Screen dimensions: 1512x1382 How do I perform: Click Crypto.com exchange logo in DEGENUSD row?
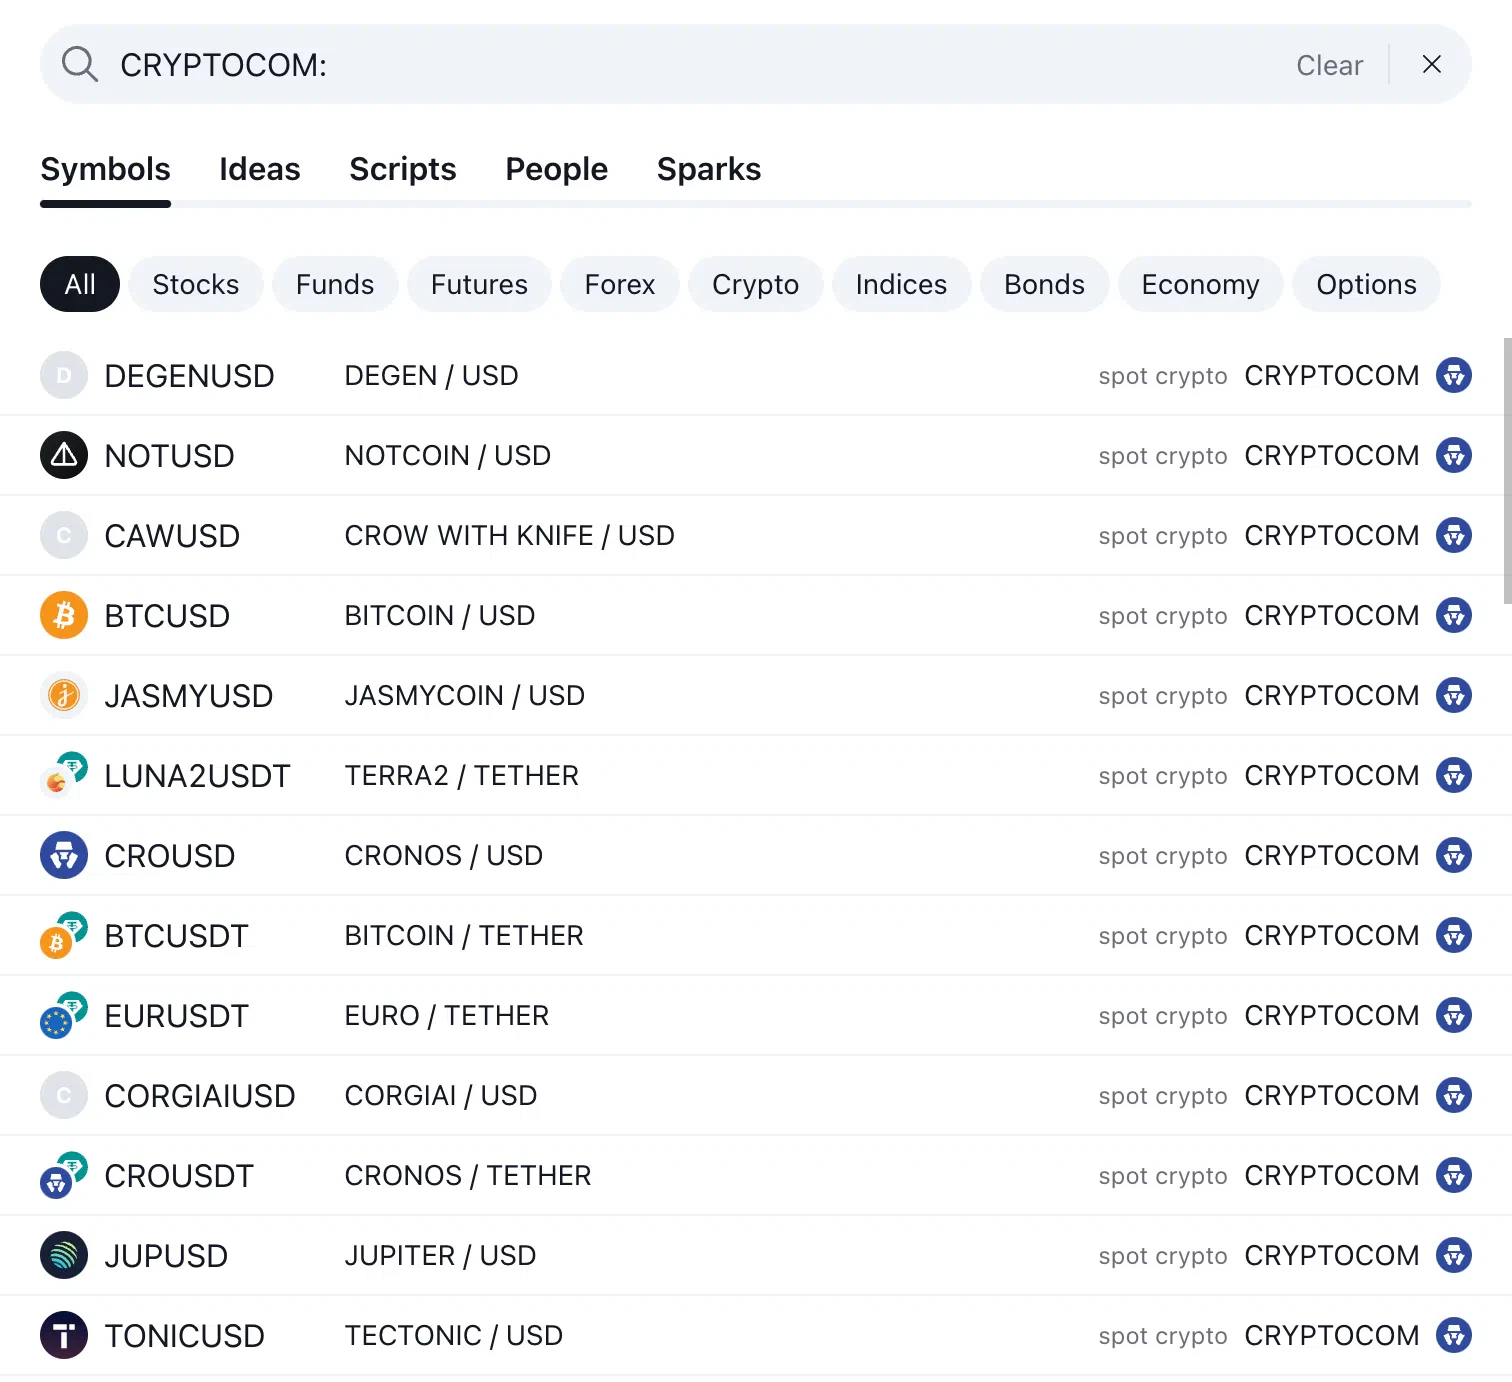tap(1453, 375)
